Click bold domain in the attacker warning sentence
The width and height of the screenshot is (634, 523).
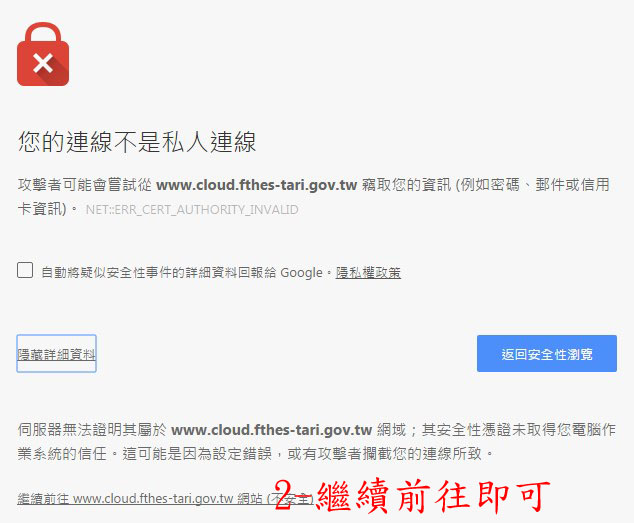tap(256, 185)
